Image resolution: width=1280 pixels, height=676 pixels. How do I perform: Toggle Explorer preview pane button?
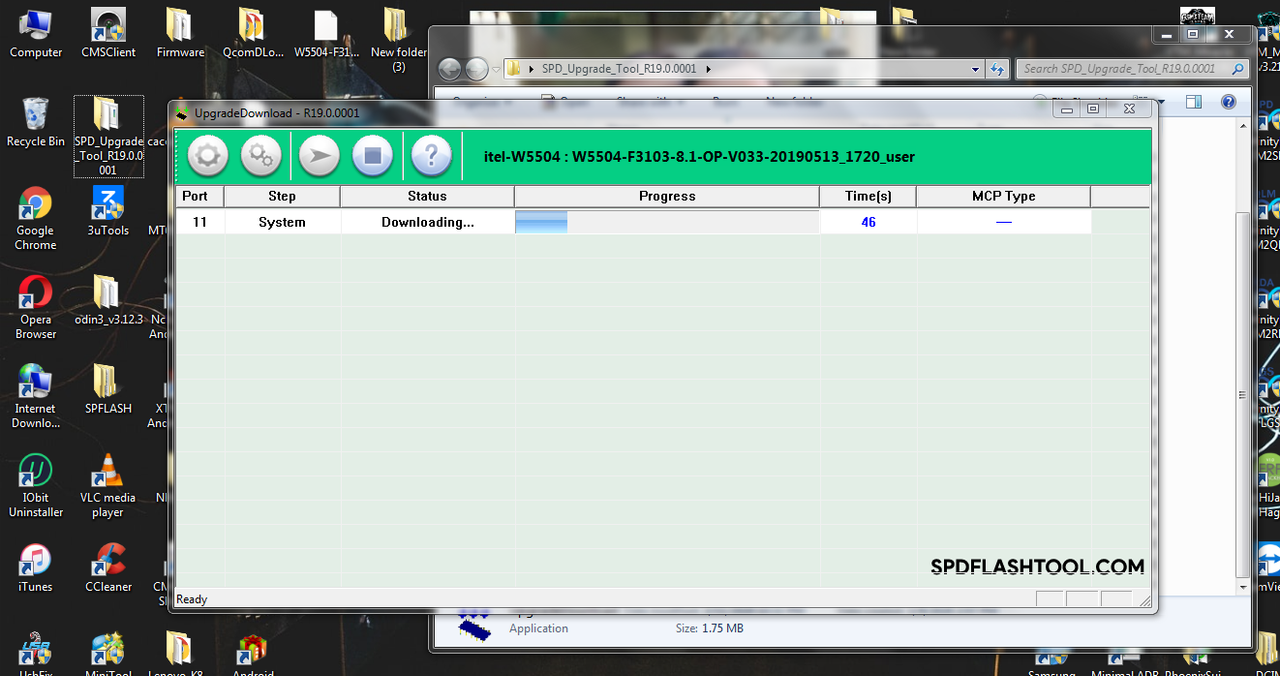click(x=1194, y=102)
